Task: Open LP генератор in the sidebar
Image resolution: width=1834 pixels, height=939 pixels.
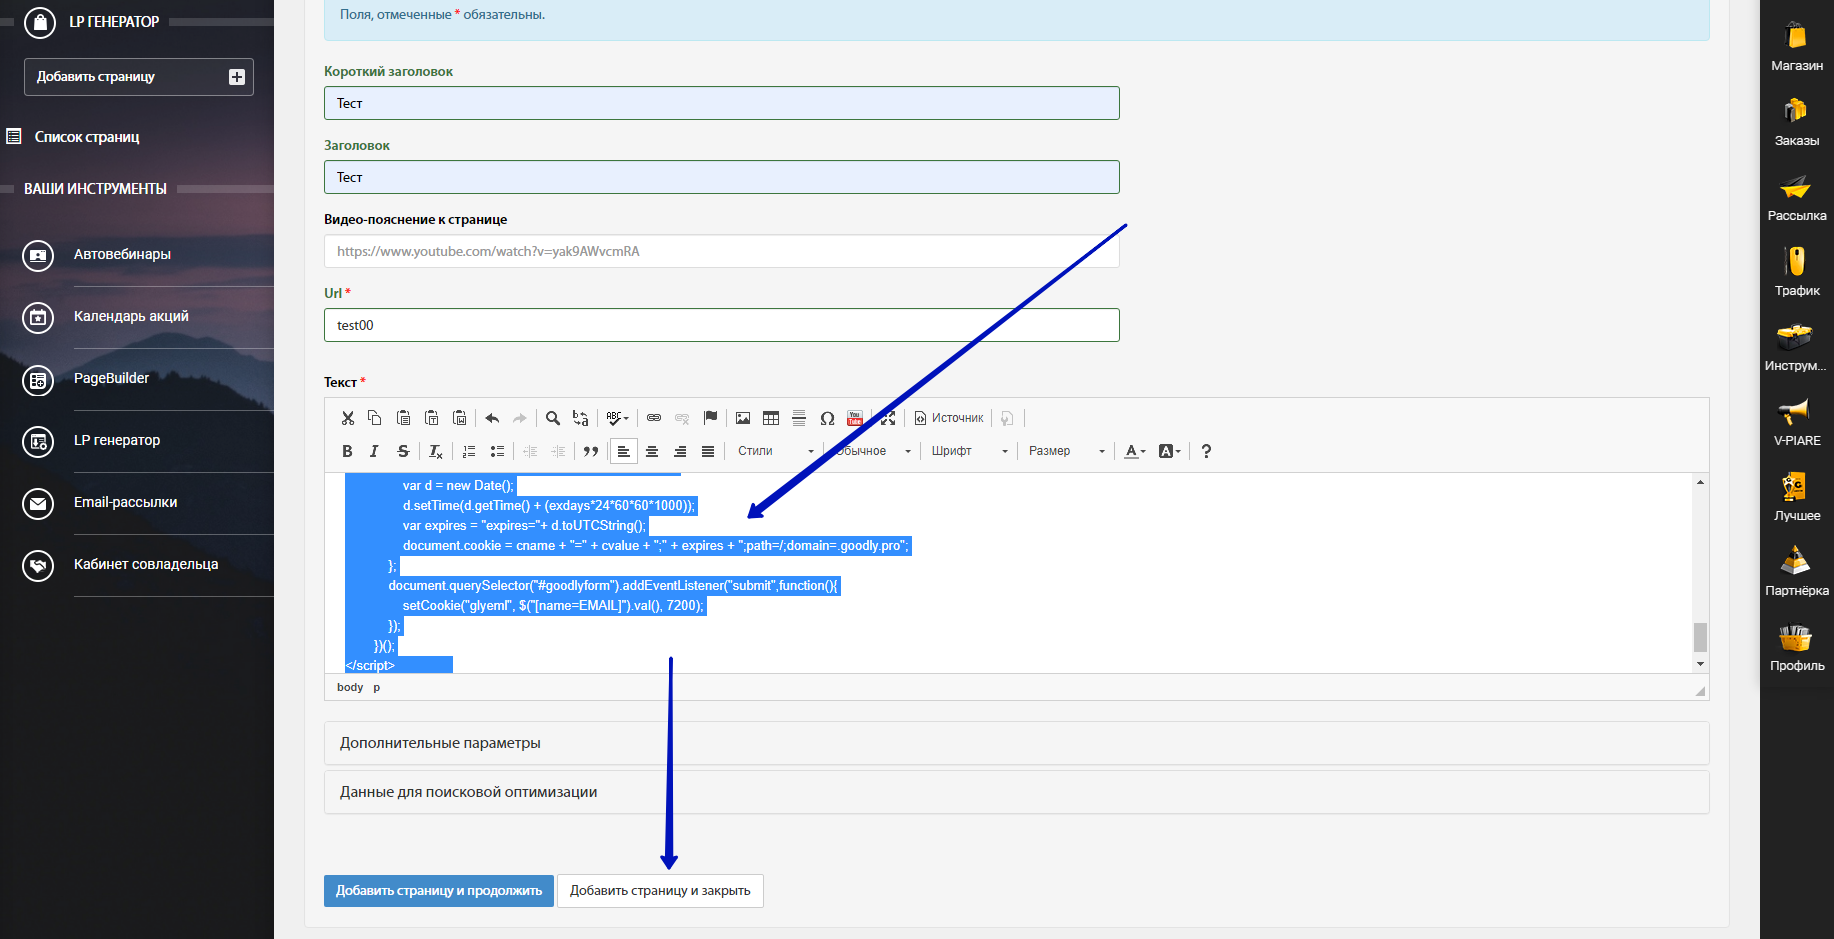Action: (117, 441)
